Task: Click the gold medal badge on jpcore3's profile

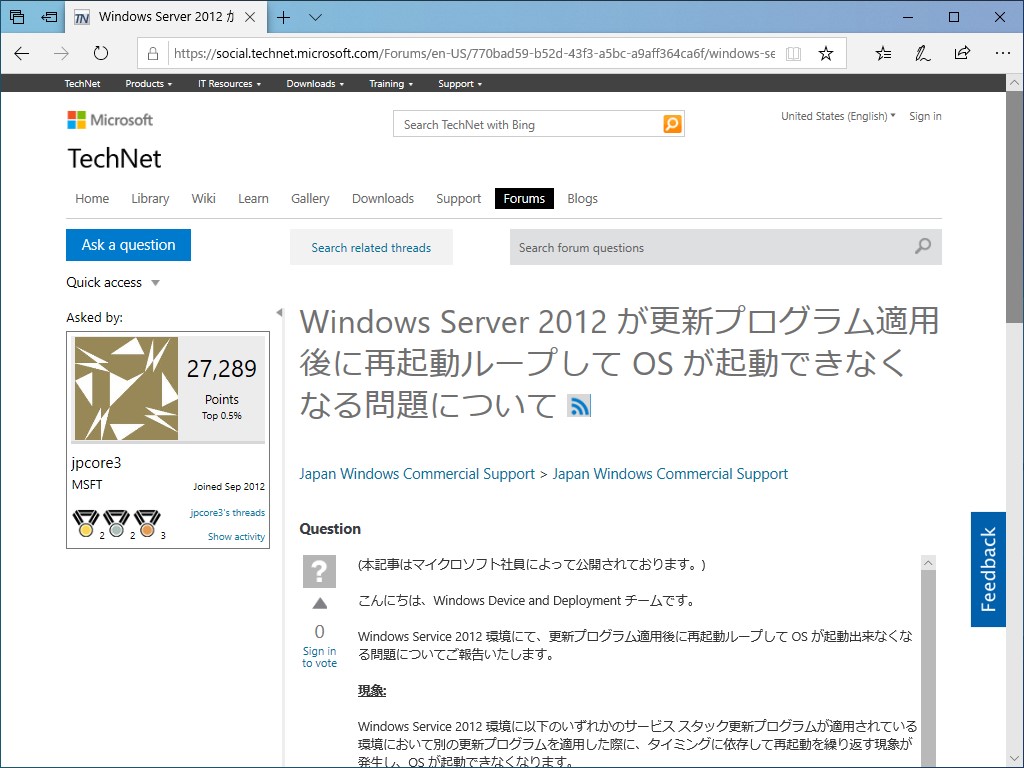Action: (x=85, y=521)
